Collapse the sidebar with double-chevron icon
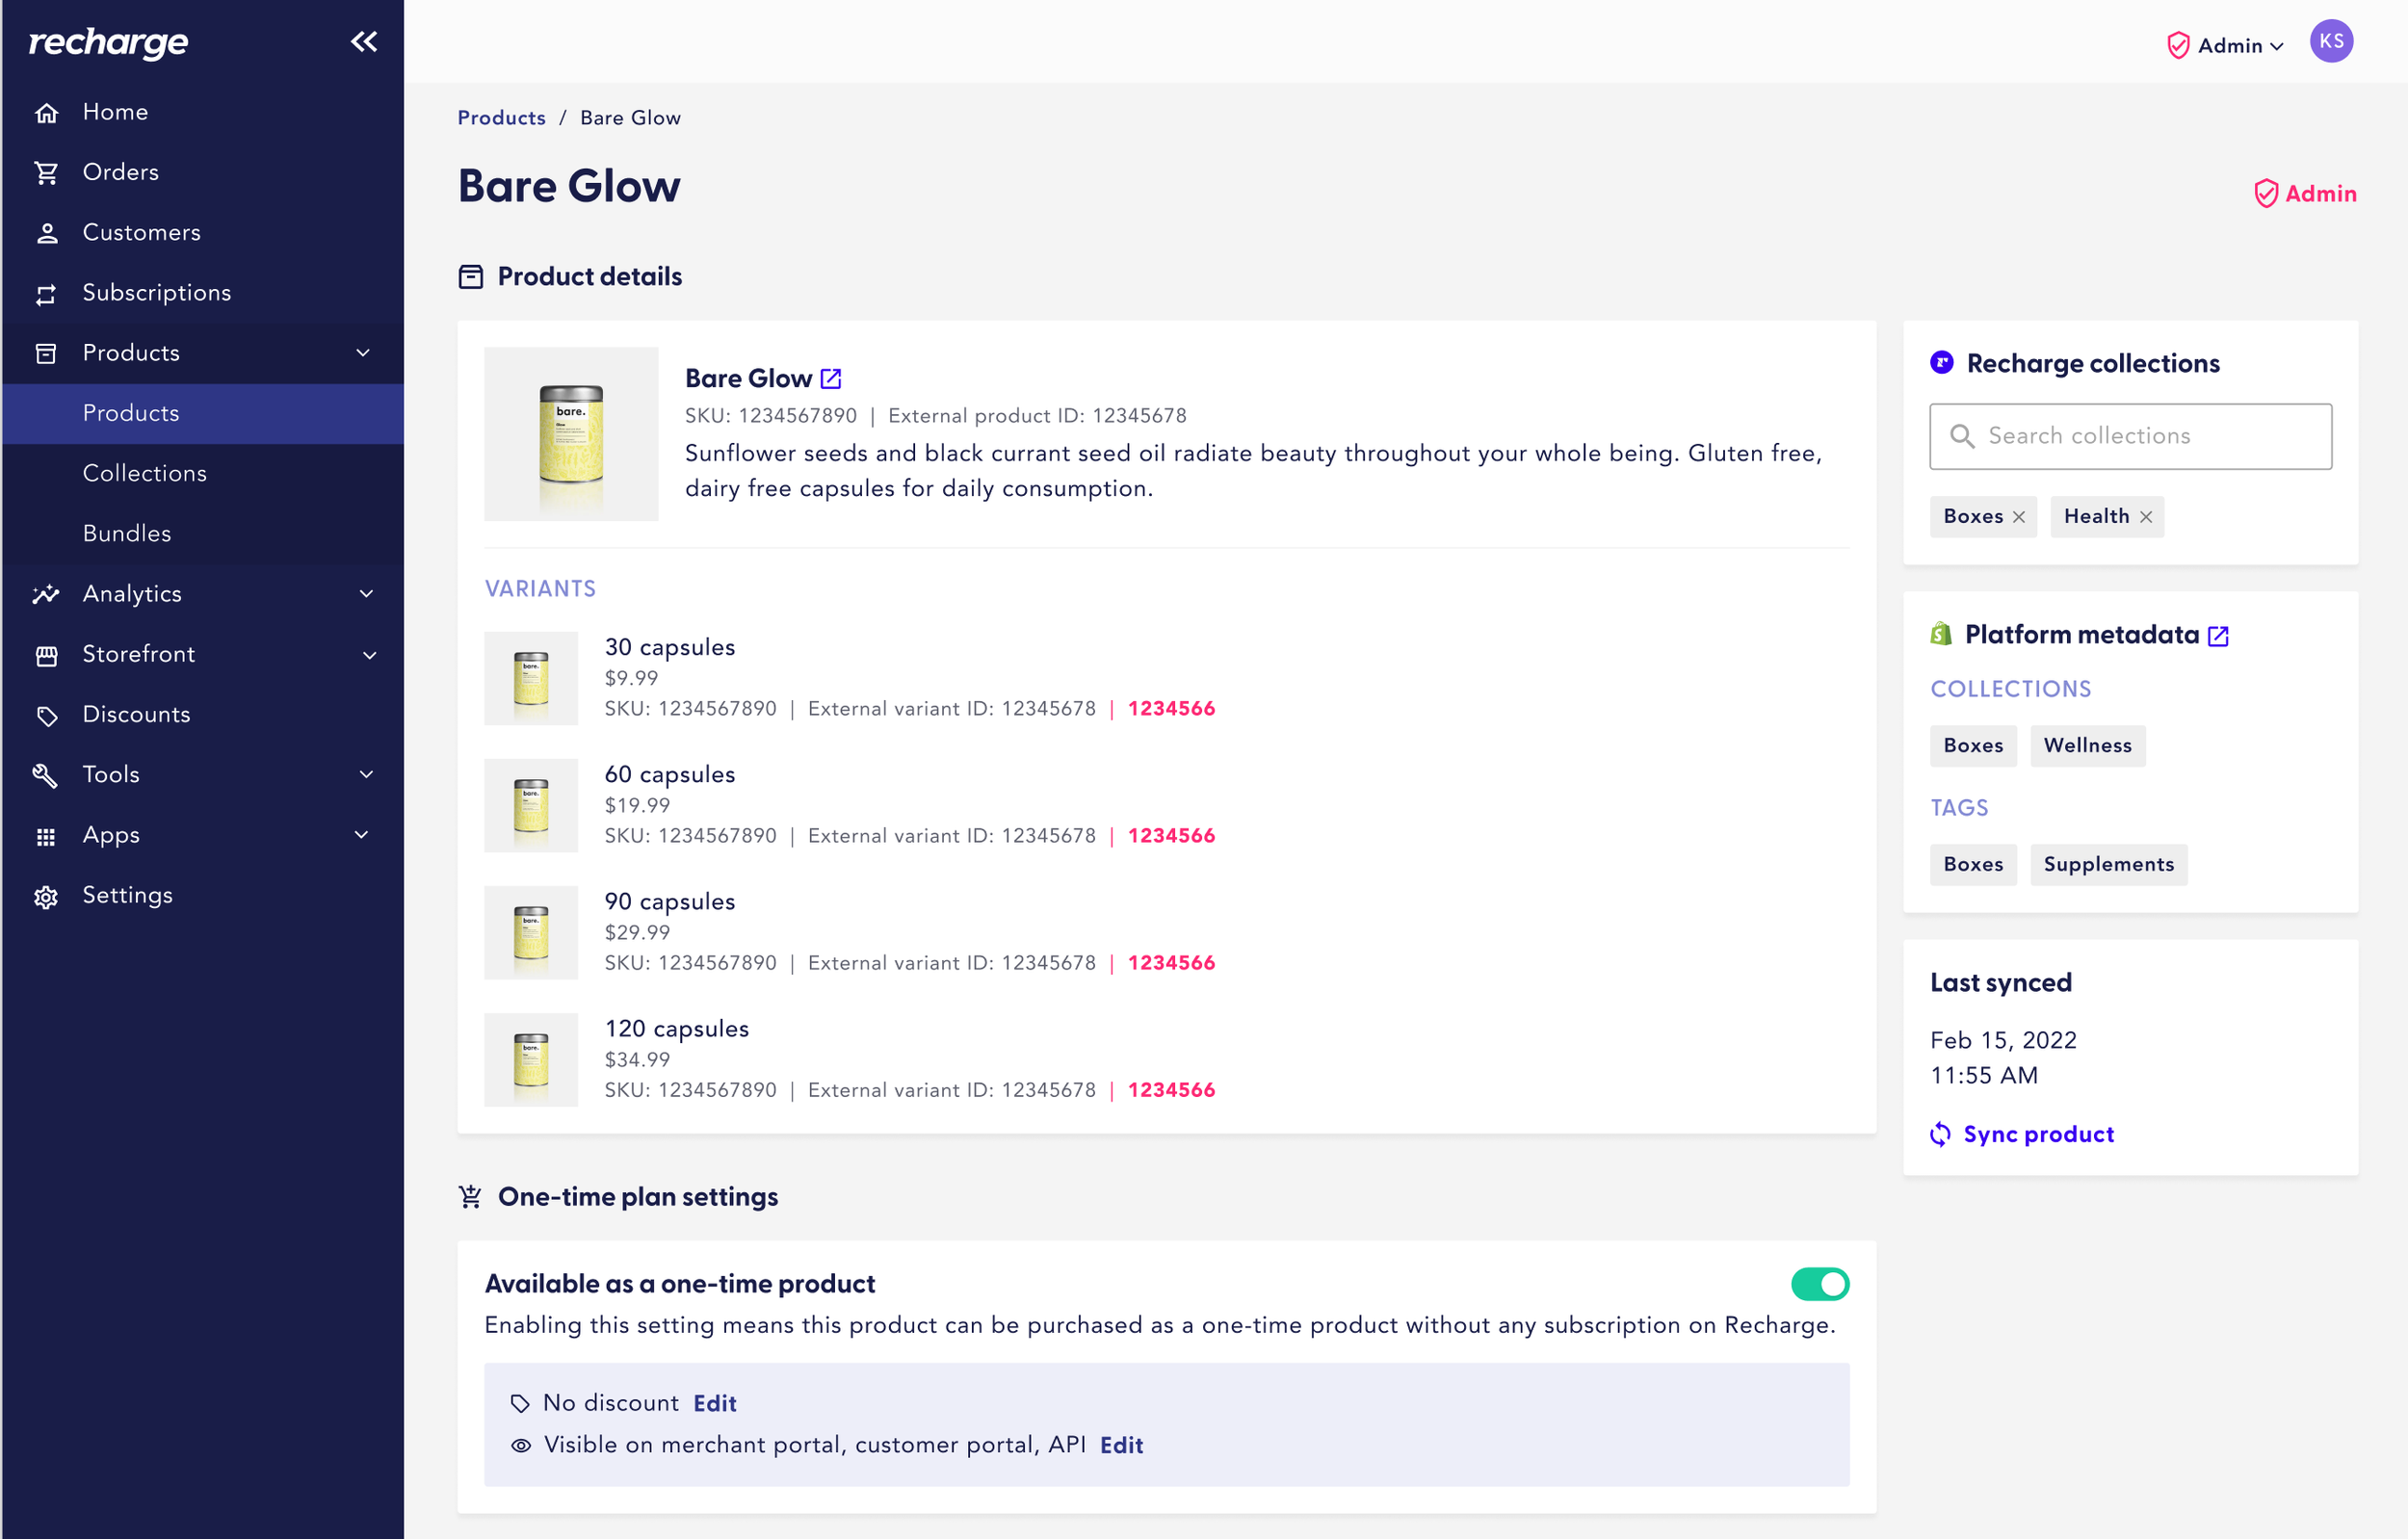This screenshot has width=2408, height=1539. [363, 41]
